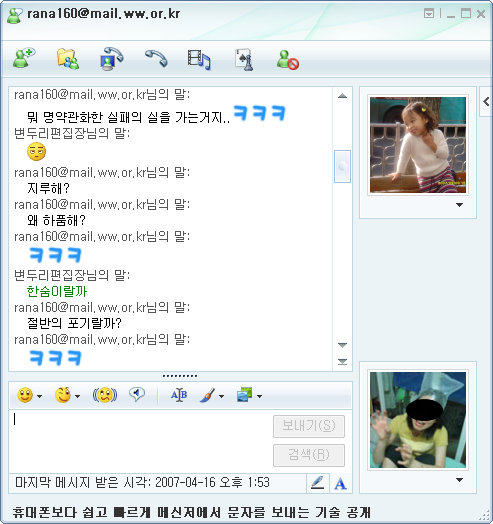The image size is (493, 524).
Task: Switch to text typing mode with A icon
Action: point(340,483)
